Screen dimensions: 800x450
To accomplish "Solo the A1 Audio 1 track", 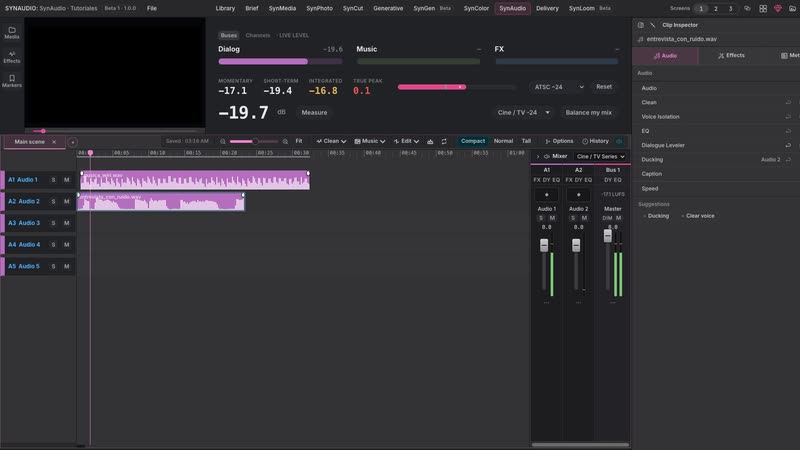I will [53, 180].
